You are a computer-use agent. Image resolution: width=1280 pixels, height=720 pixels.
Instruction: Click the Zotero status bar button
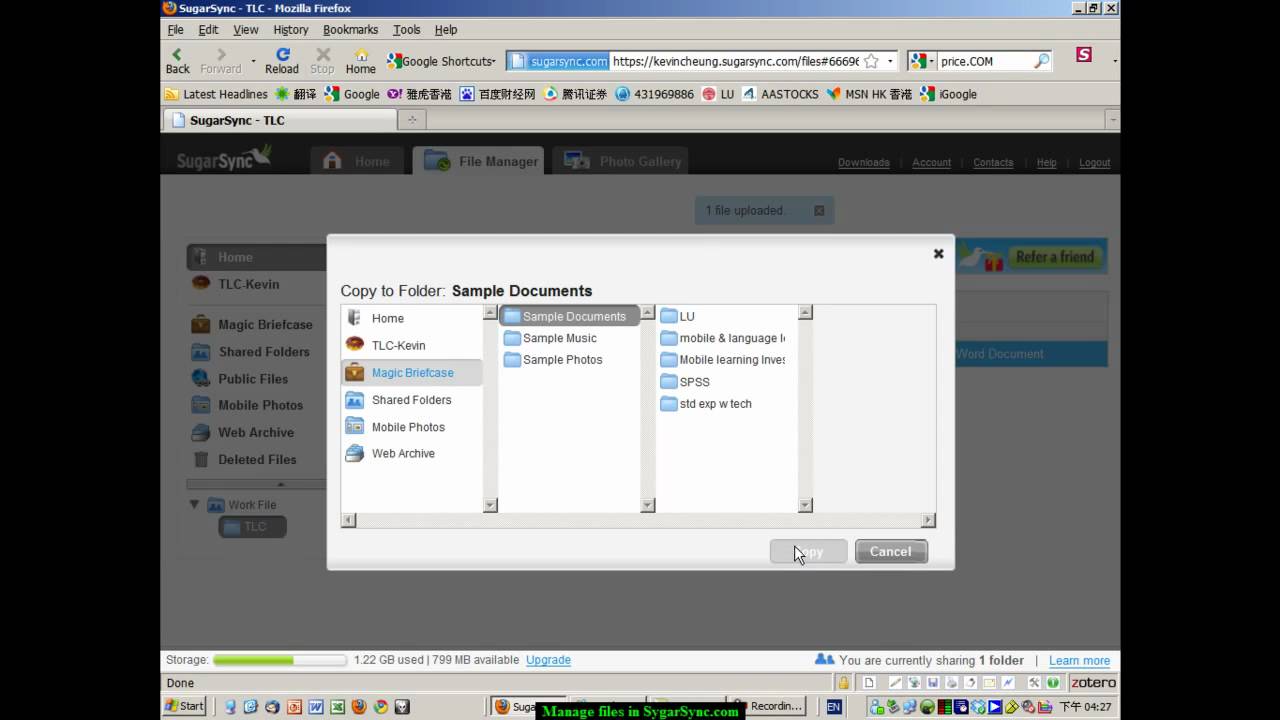tap(1093, 683)
